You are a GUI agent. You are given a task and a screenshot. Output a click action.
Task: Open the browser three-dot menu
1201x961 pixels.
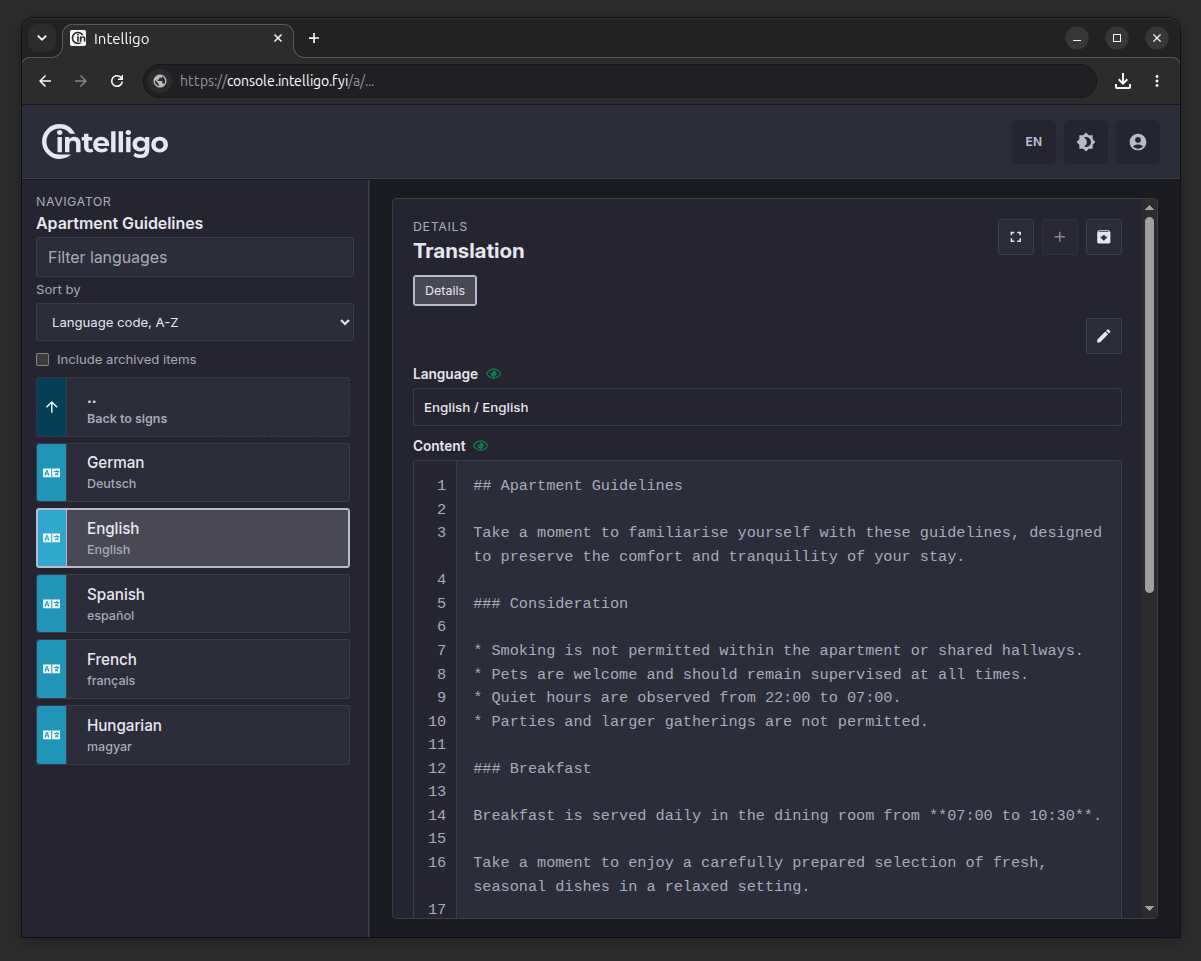pos(1157,81)
